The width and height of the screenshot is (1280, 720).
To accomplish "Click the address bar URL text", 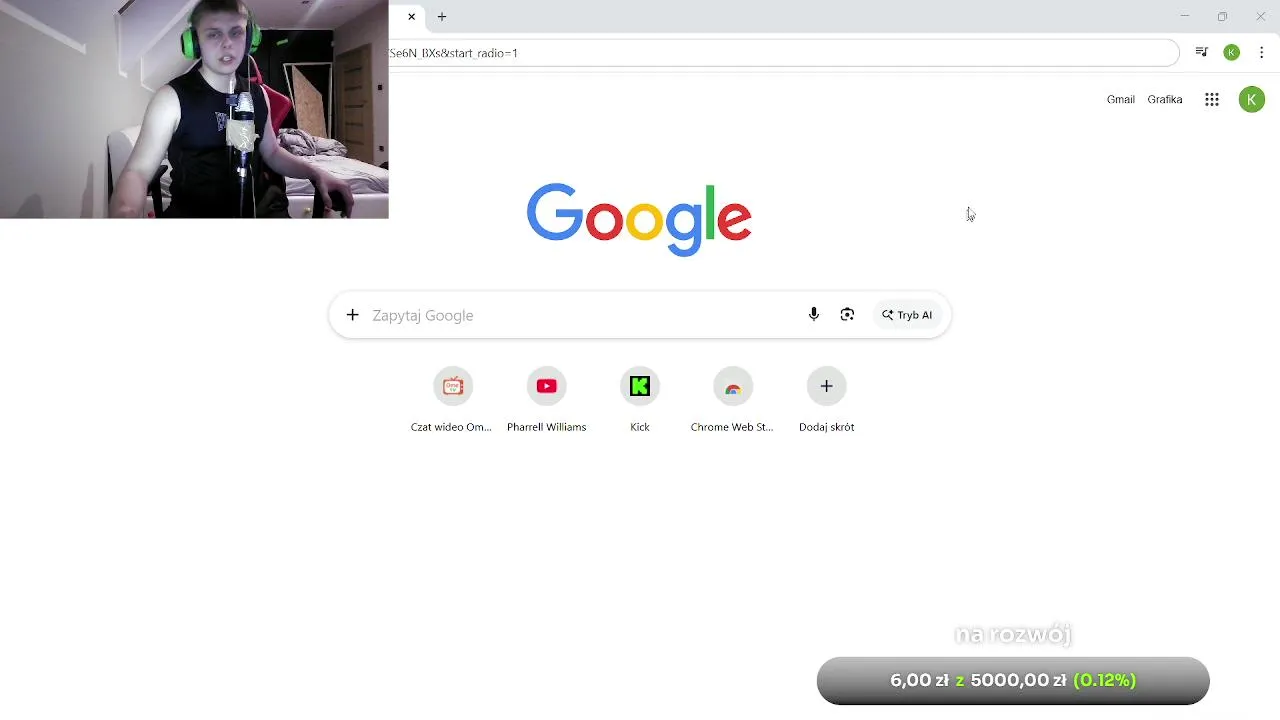I will click(453, 53).
